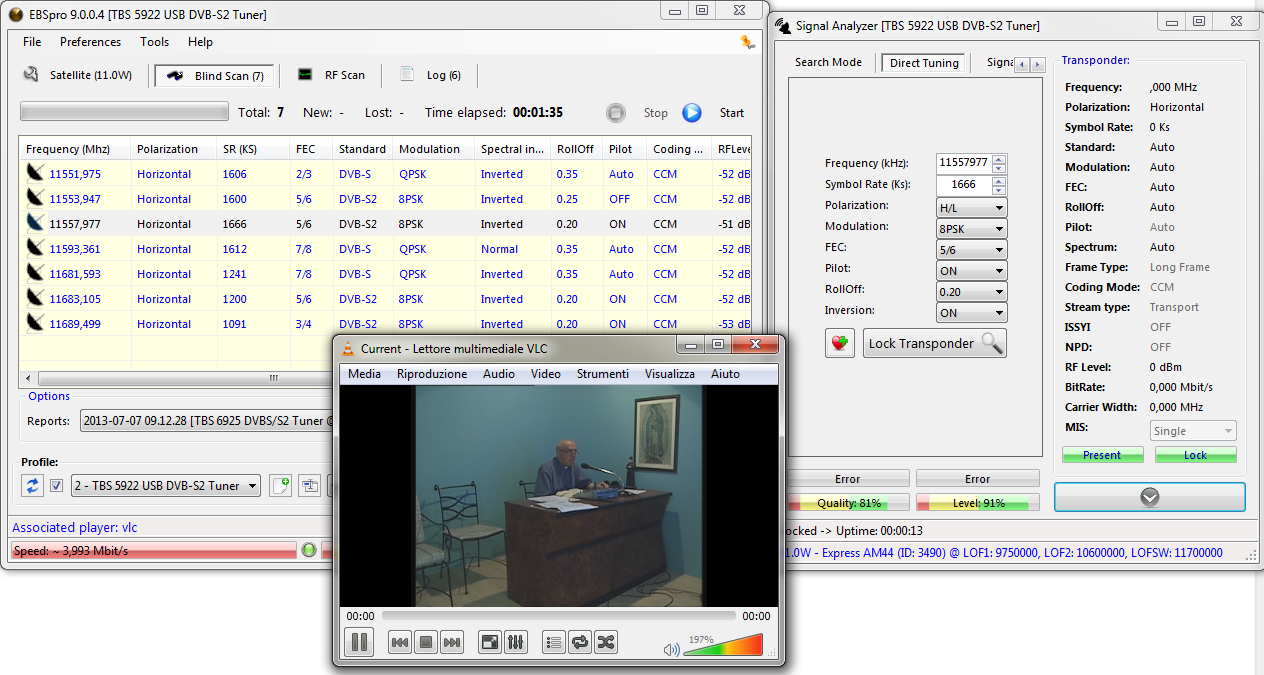Add a new profile

pyautogui.click(x=280, y=485)
